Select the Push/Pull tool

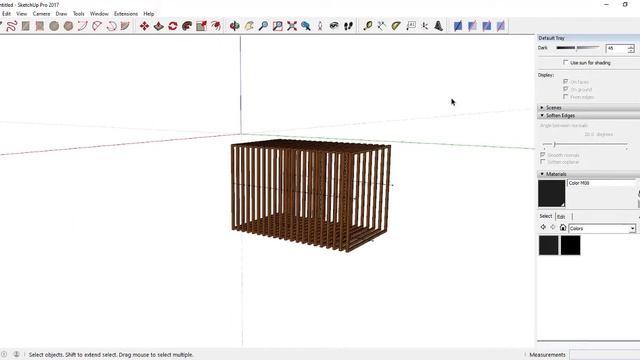pyautogui.click(x=158, y=26)
